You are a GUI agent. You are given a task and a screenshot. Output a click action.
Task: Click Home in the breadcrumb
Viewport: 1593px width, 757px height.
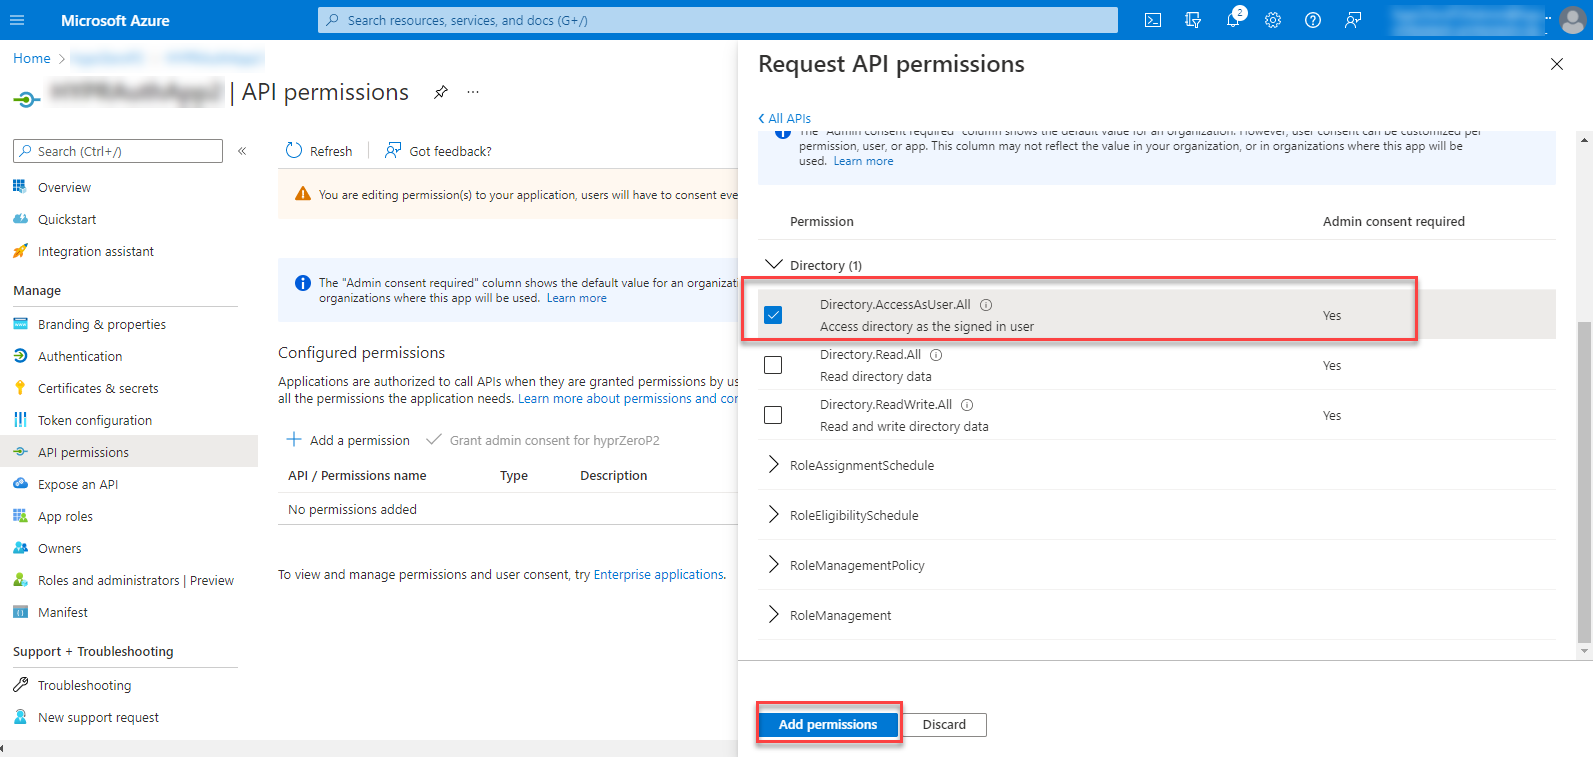[32, 58]
